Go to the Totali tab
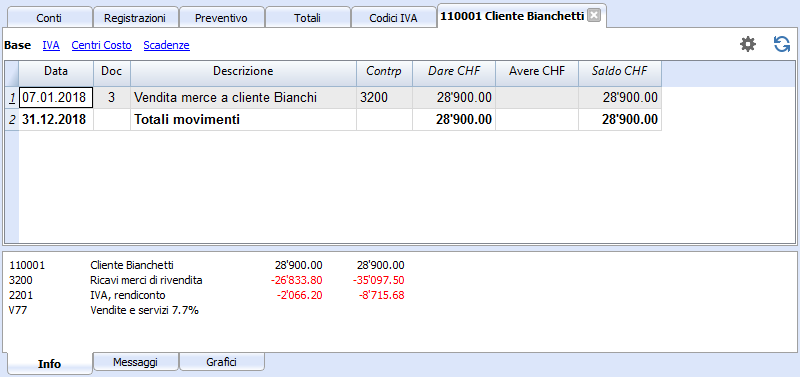The image size is (800, 377). coord(308,18)
